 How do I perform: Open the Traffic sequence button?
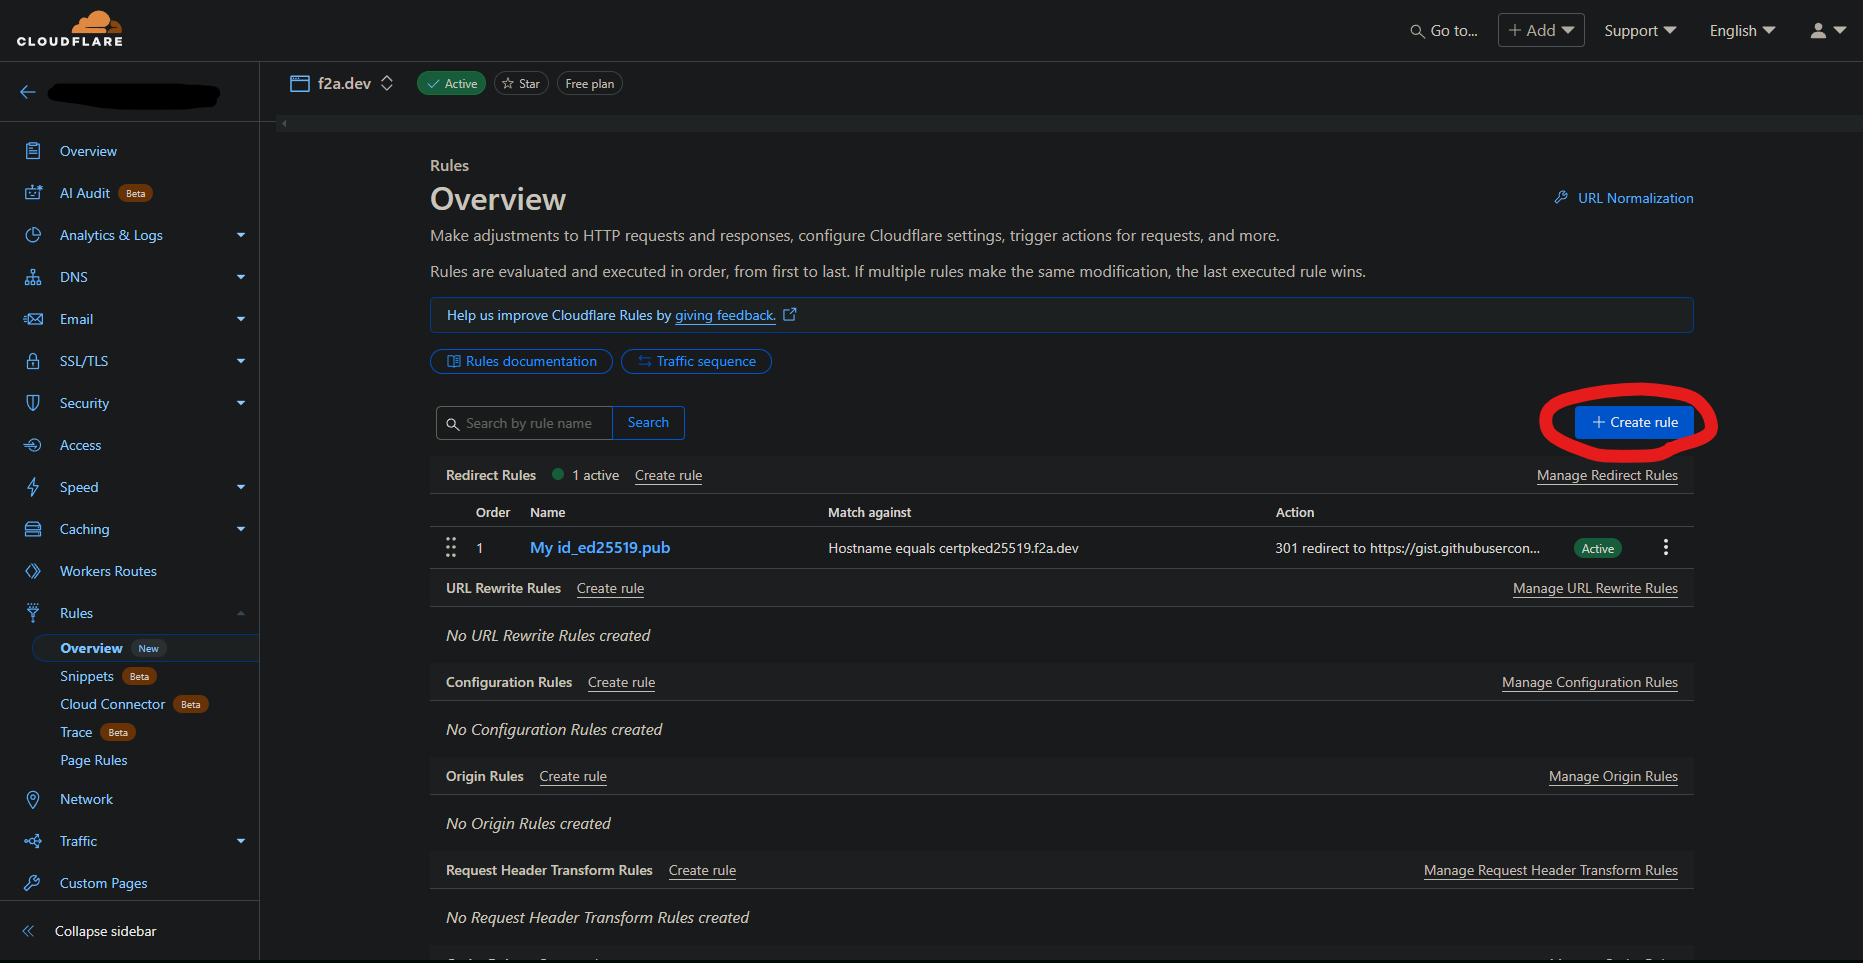click(x=696, y=361)
